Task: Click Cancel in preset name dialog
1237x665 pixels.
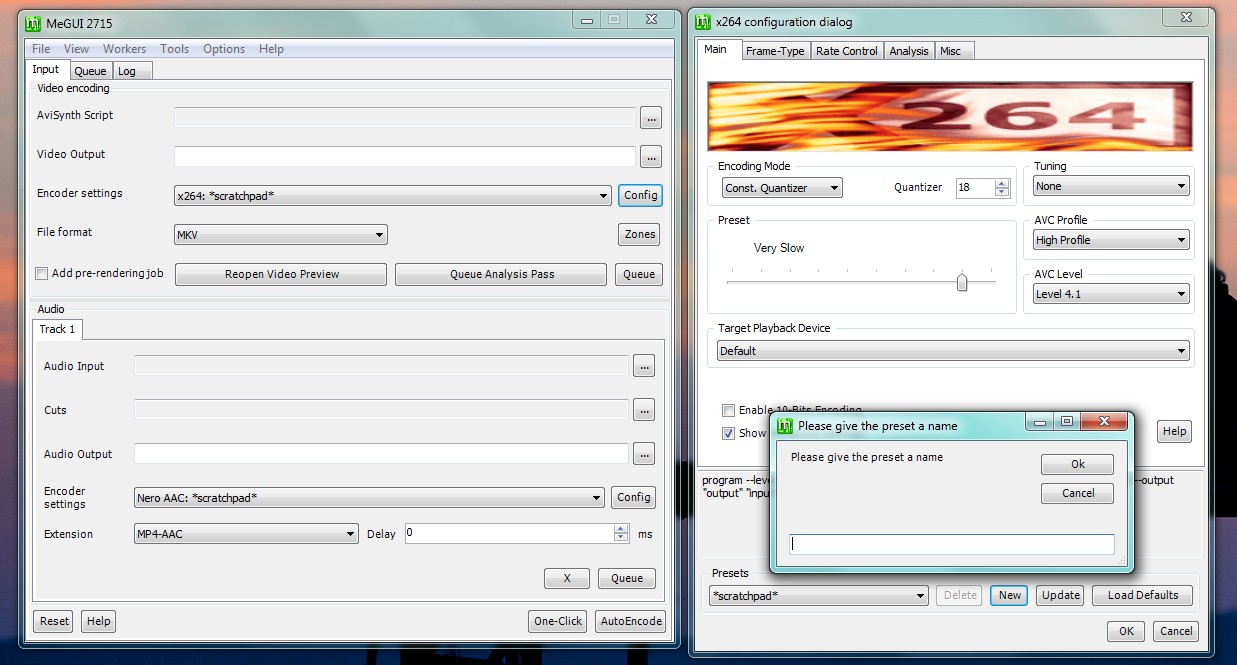Action: click(x=1078, y=493)
